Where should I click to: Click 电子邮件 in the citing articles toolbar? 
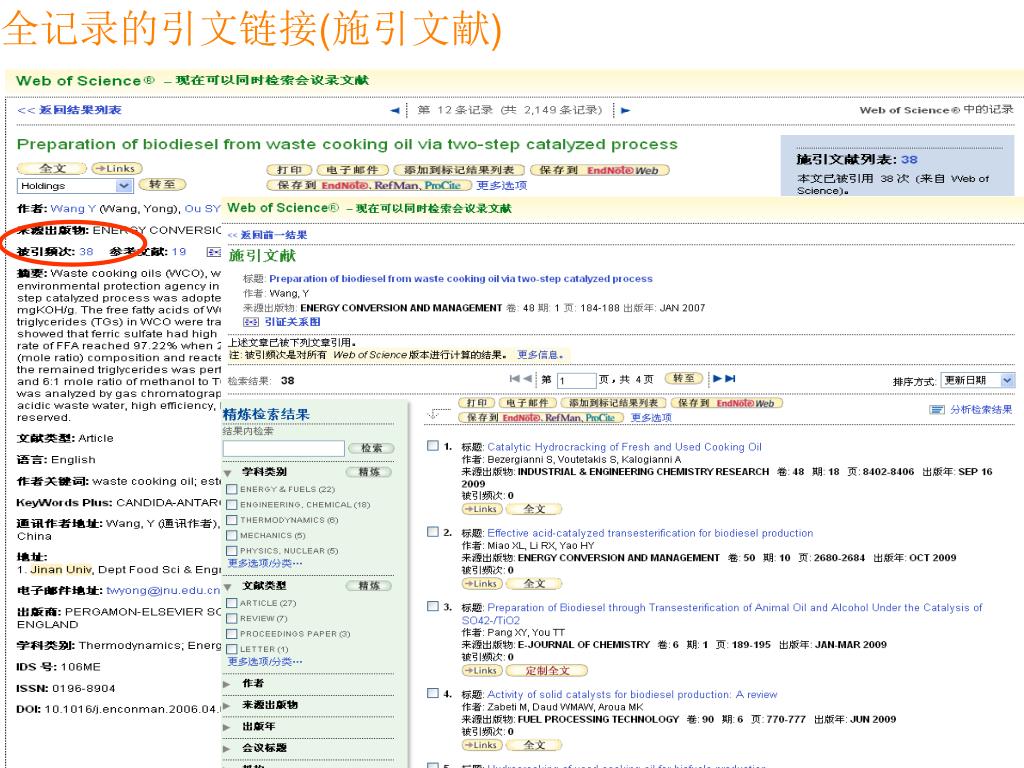tap(527, 403)
